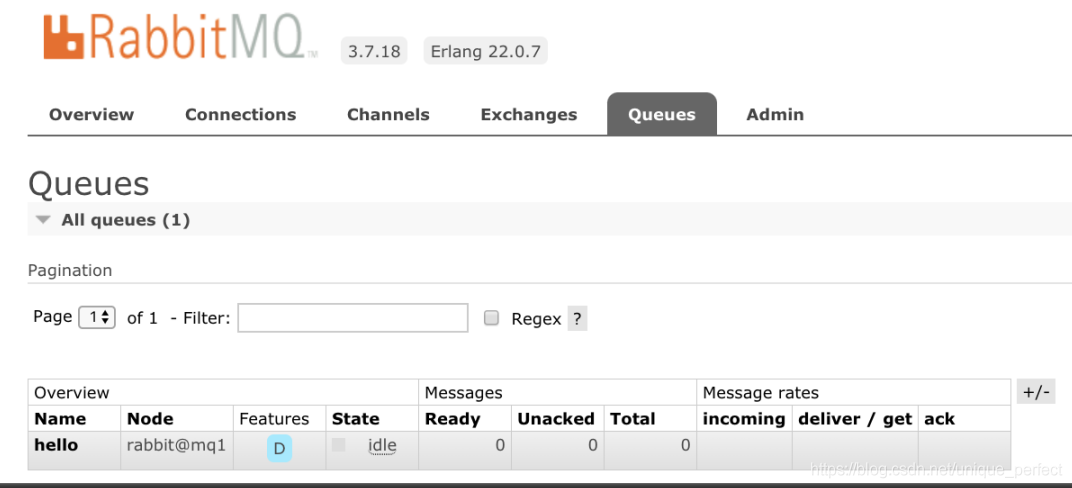Open the Exchanges tab
Screen dimensions: 1072x488
click(x=528, y=114)
